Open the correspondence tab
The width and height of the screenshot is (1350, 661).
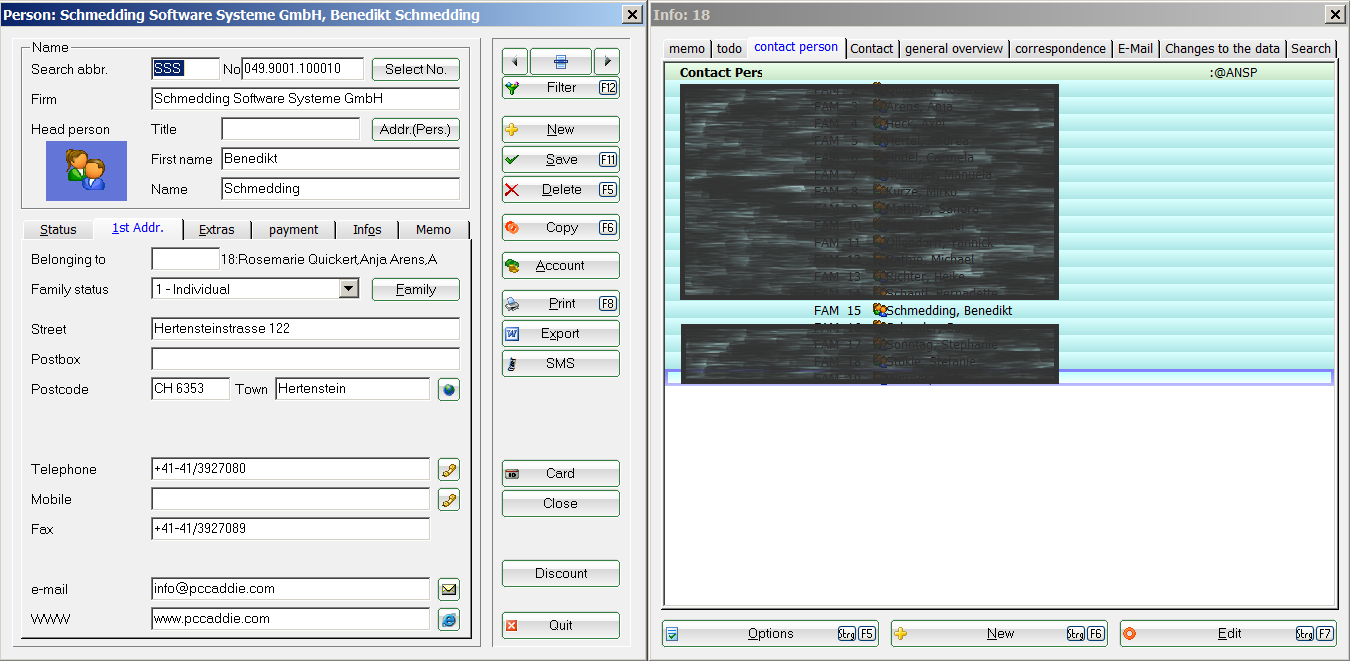[1060, 48]
